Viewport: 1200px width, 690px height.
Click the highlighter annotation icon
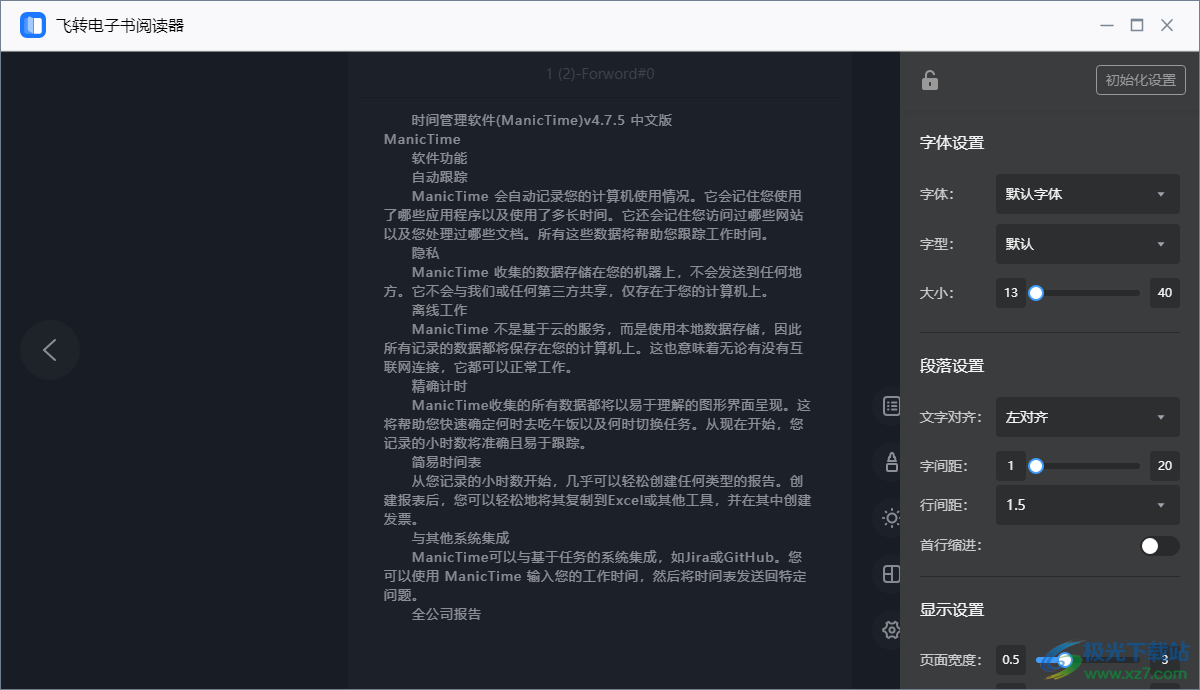[x=891, y=461]
